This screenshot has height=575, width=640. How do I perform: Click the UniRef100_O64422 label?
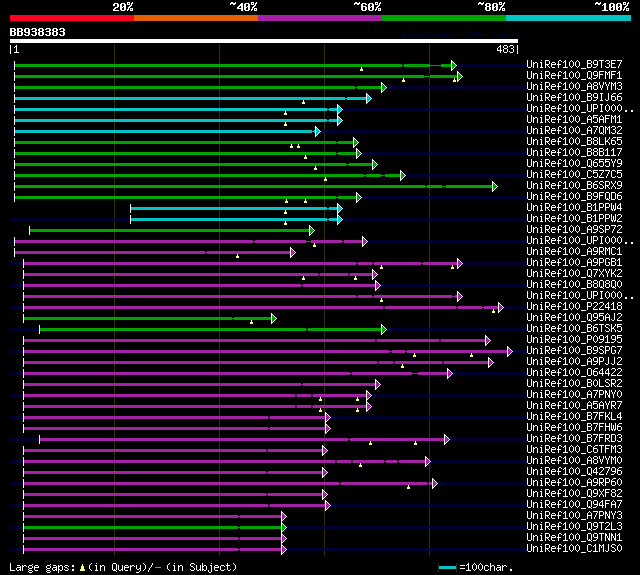[574, 373]
